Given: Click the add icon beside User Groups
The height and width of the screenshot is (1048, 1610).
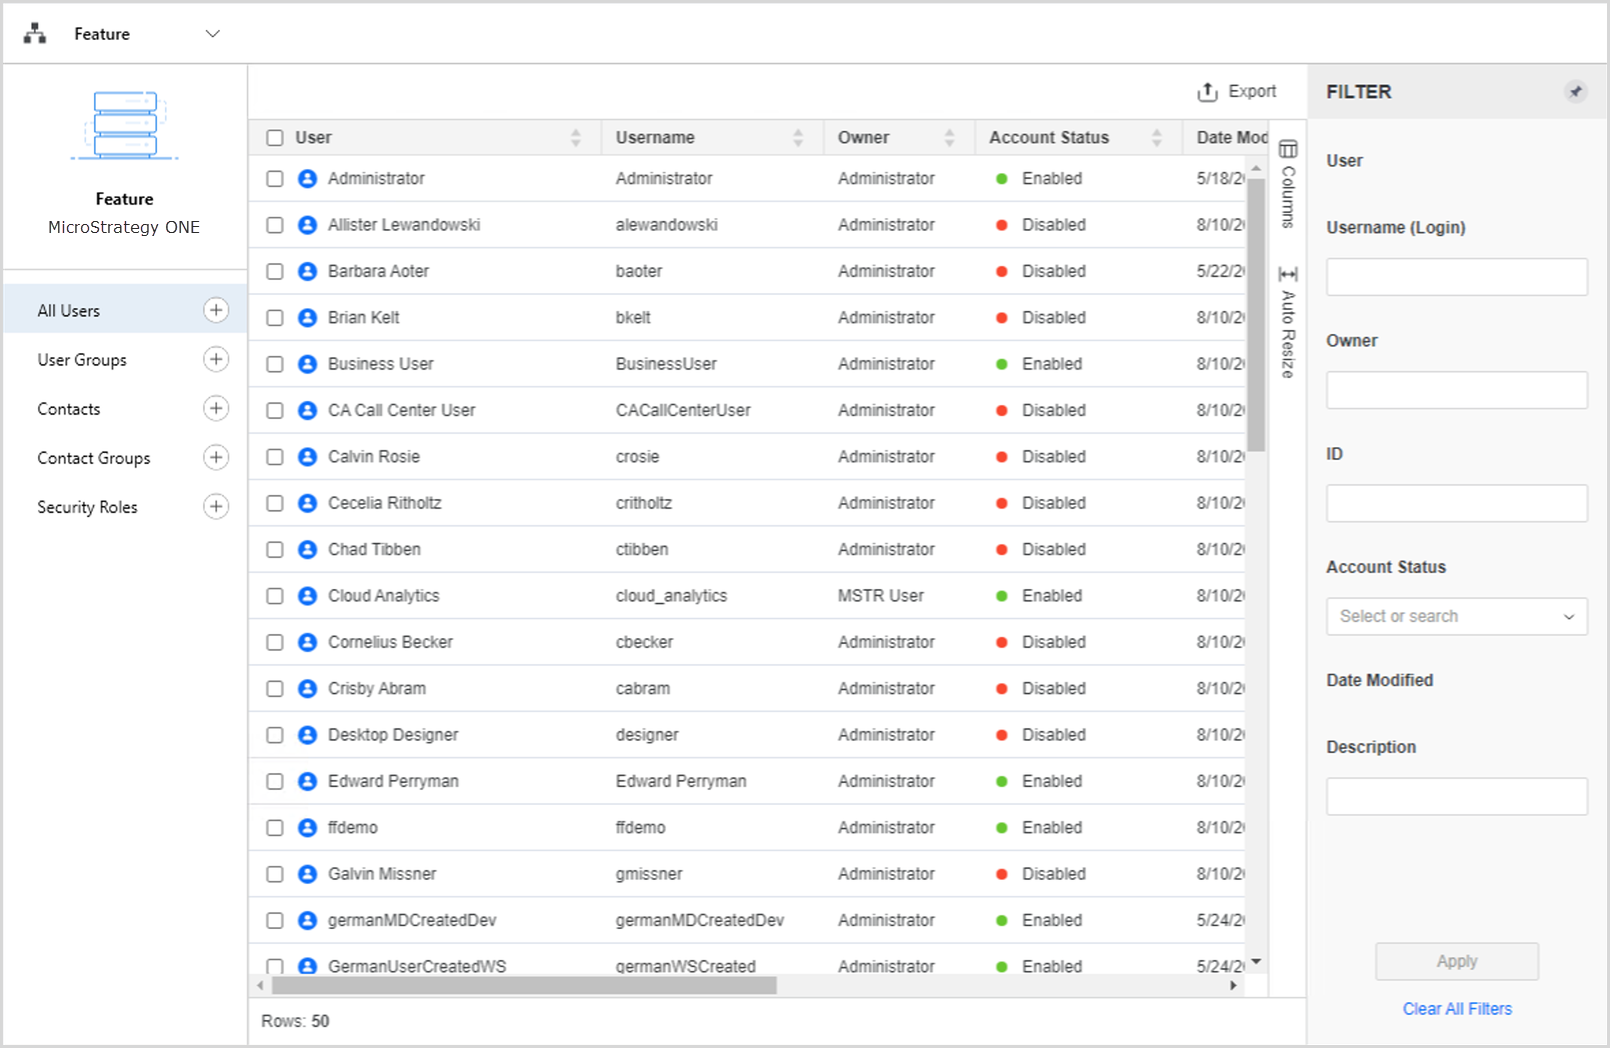Looking at the screenshot, I should (216, 359).
